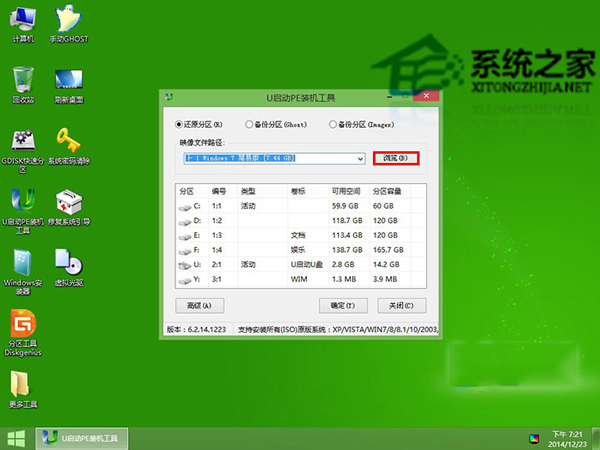Viewport: 600px width, 450px height.
Task: Click the U: drive icon in list
Action: coord(185,265)
